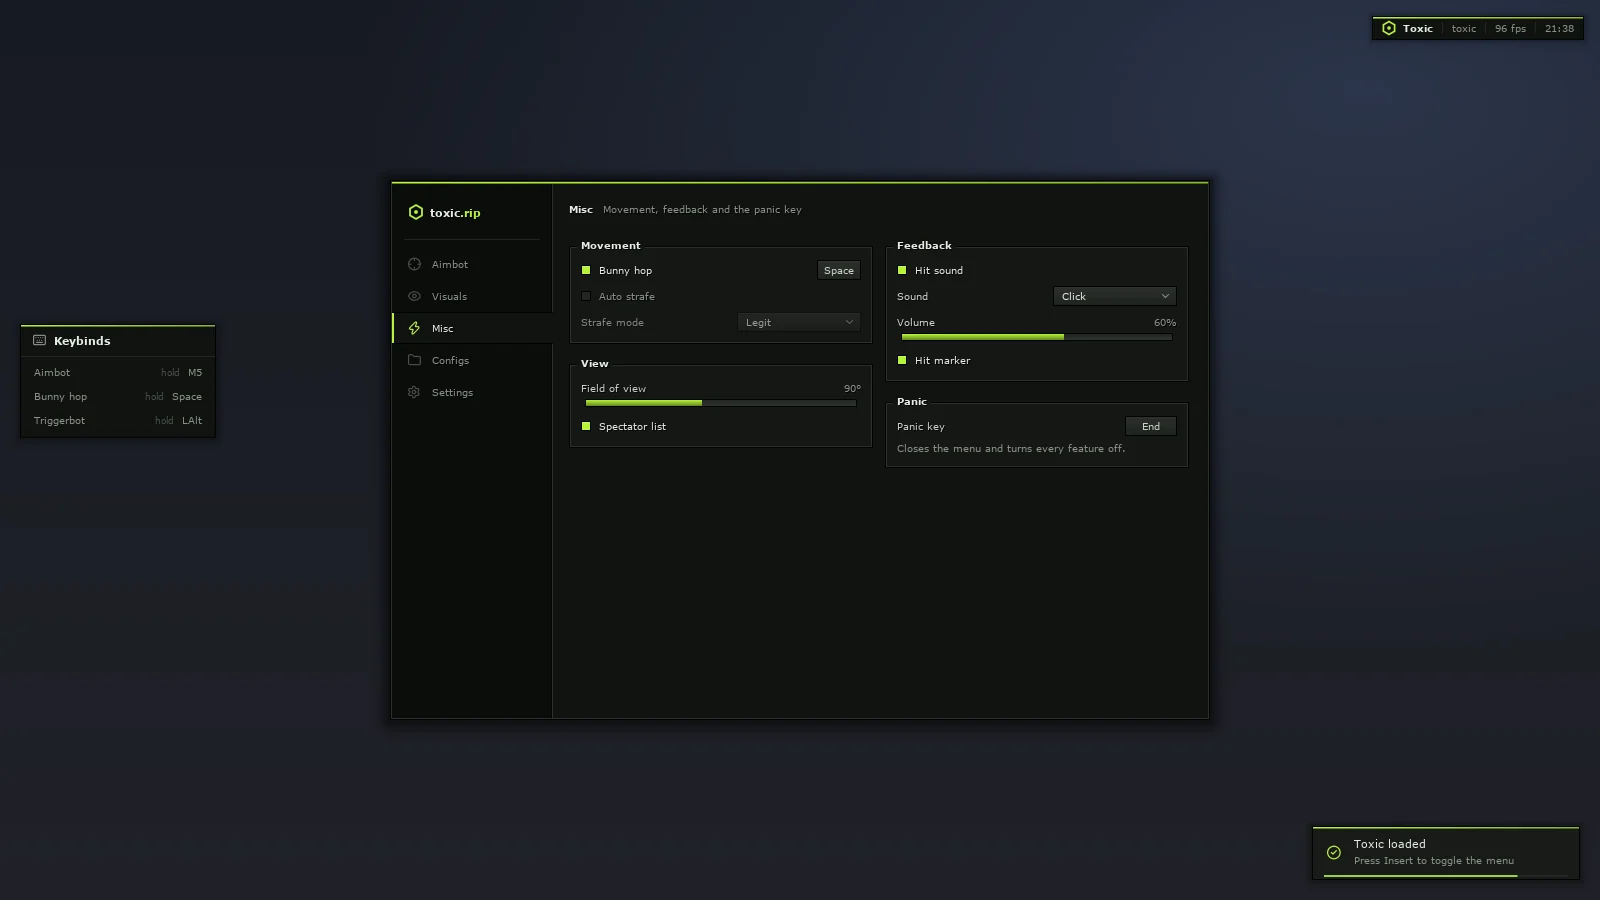
Task: Click the Aimbot crosshair icon in sidebar
Action: click(414, 264)
